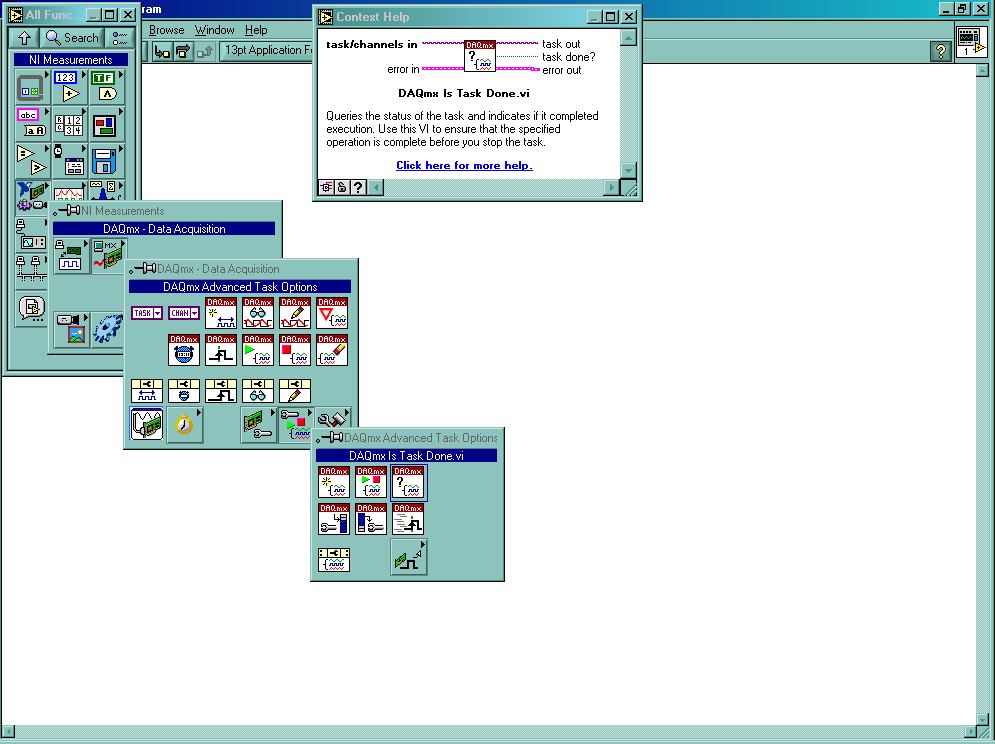Toggle the Context Help lock icon
The width and height of the screenshot is (995, 744).
342,187
